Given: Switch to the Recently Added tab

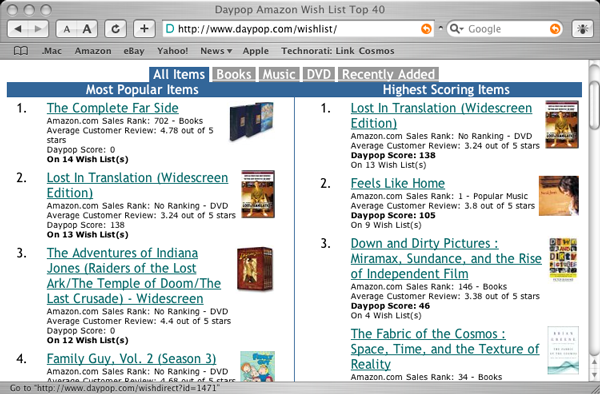Looking at the screenshot, I should pyautogui.click(x=388, y=75).
